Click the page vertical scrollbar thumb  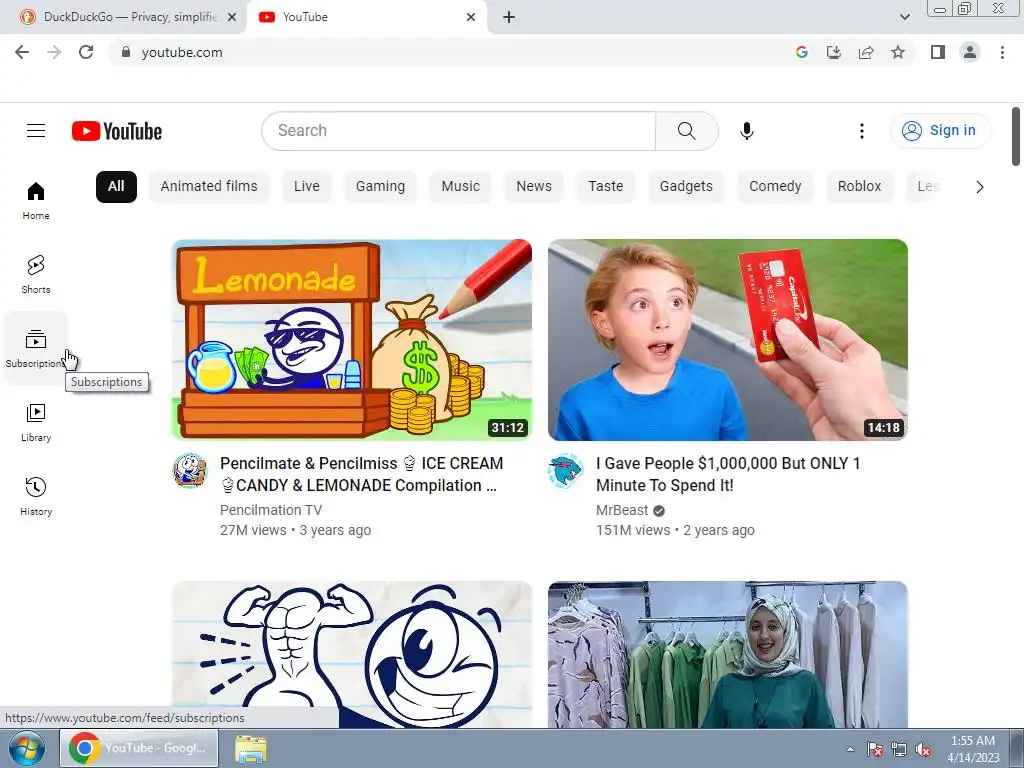pyautogui.click(x=1016, y=136)
